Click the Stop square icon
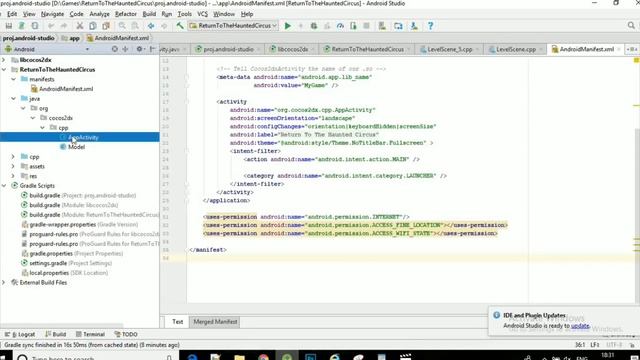The width and height of the screenshot is (640, 360). [367, 26]
